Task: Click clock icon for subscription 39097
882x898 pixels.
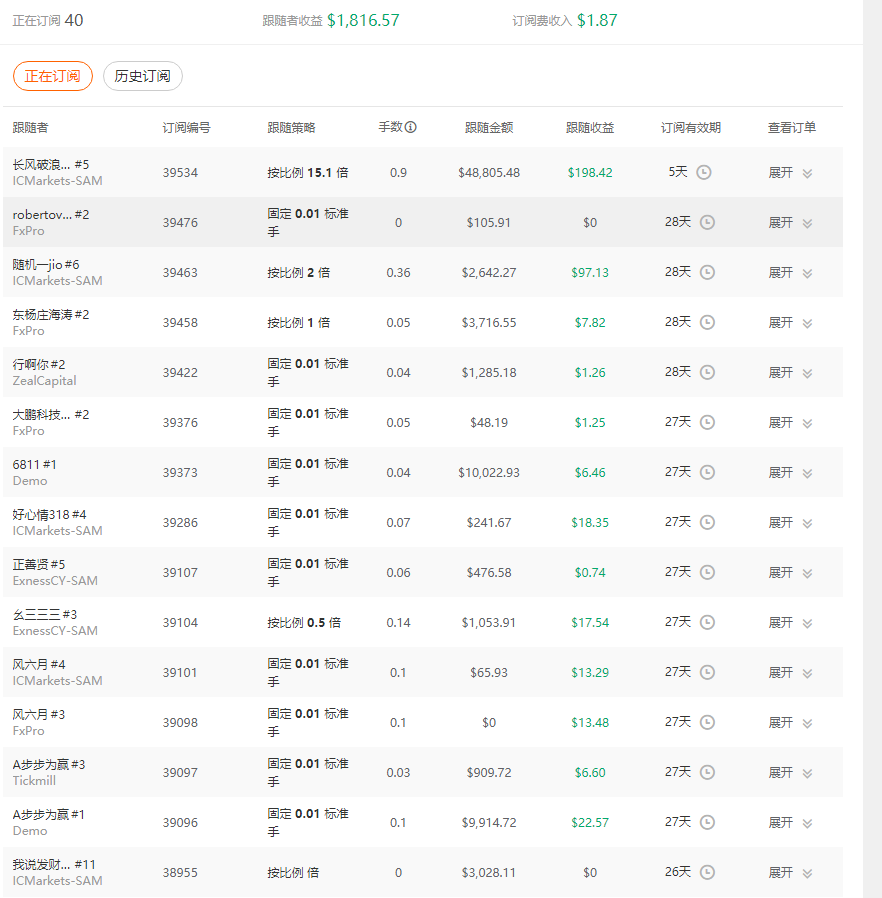Action: pos(707,772)
